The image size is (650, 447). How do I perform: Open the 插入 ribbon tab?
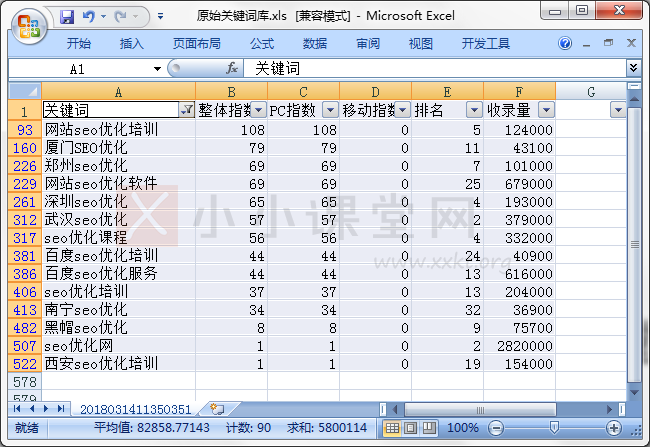click(x=131, y=44)
